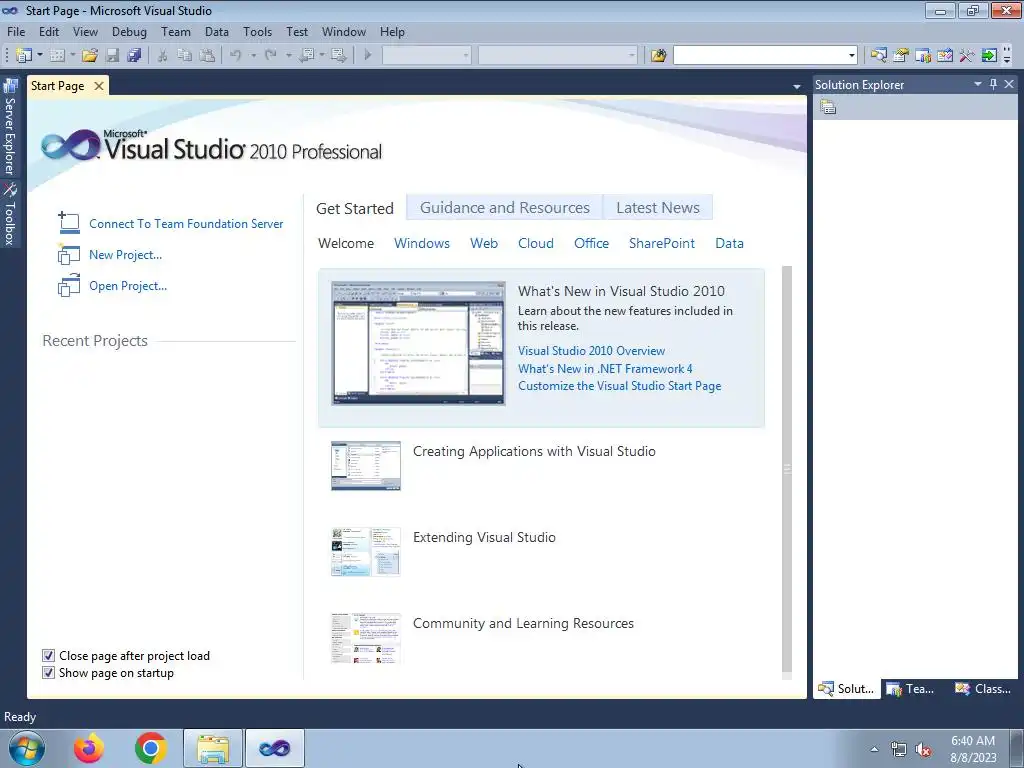This screenshot has width=1024, height=768.
Task: Uncheck Close page after project load
Action: coord(48,656)
